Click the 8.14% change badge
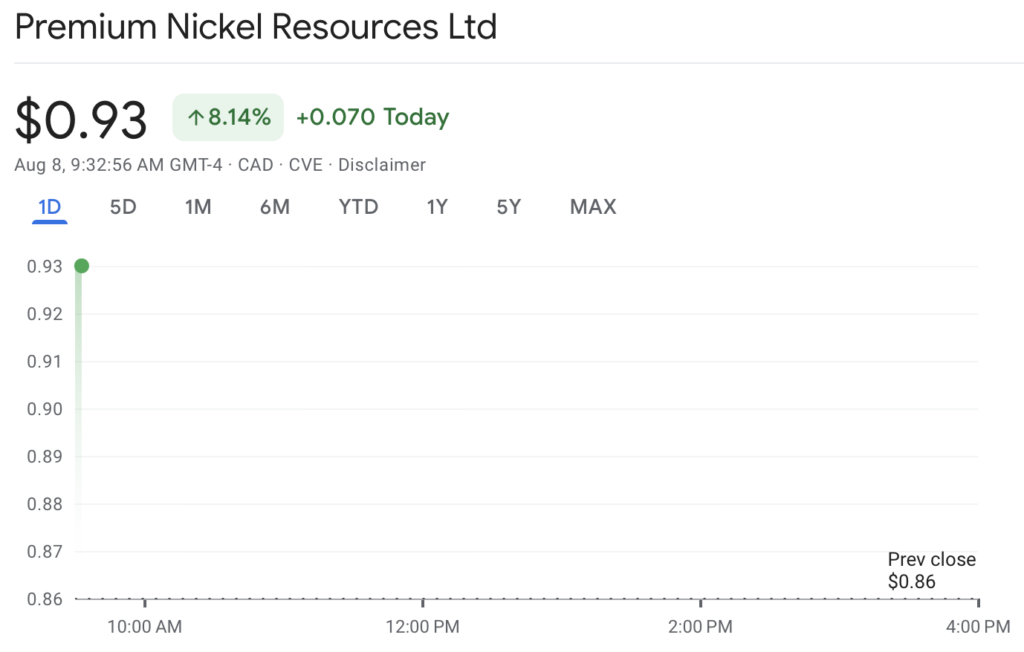The width and height of the screenshot is (1024, 652). tap(228, 117)
